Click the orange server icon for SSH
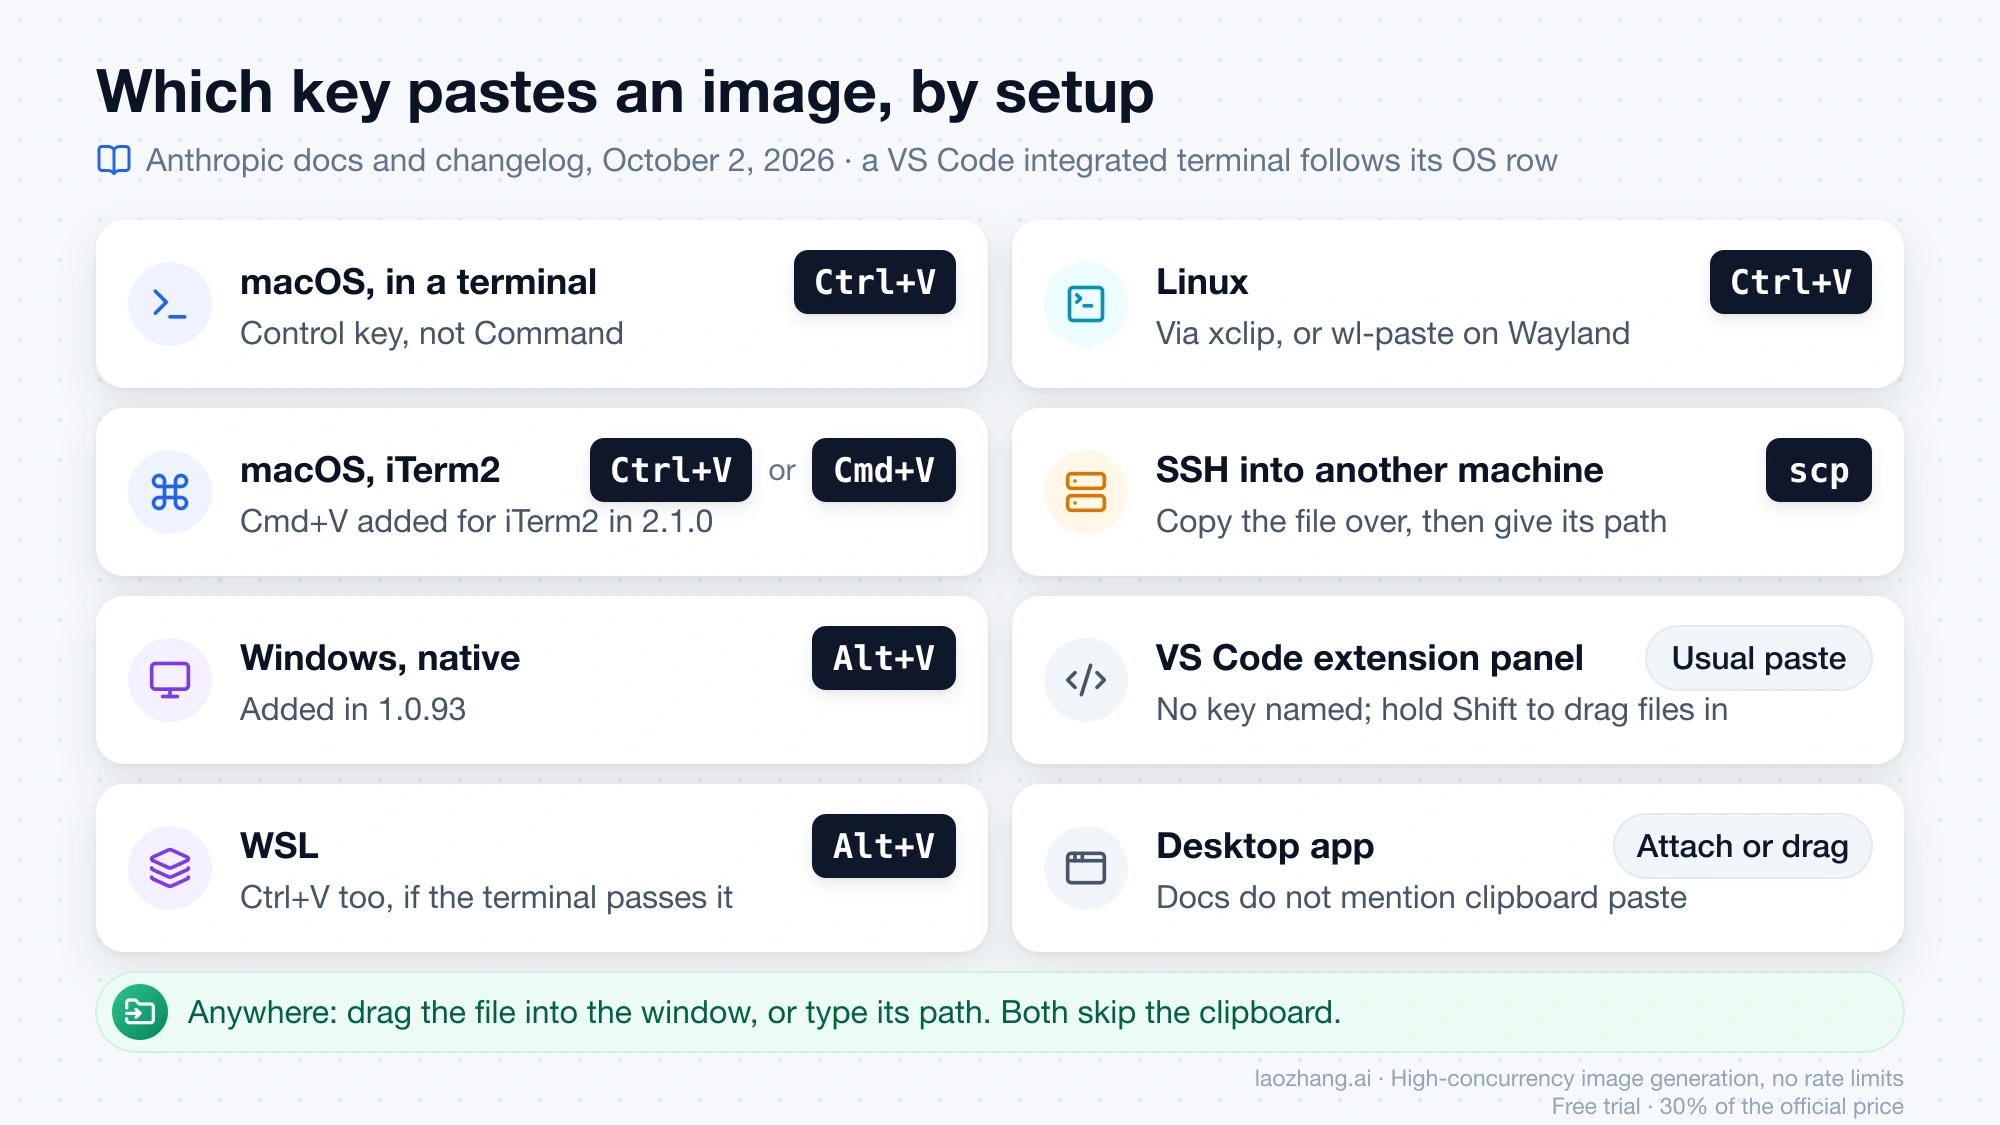The image size is (2000, 1125). coord(1086,492)
